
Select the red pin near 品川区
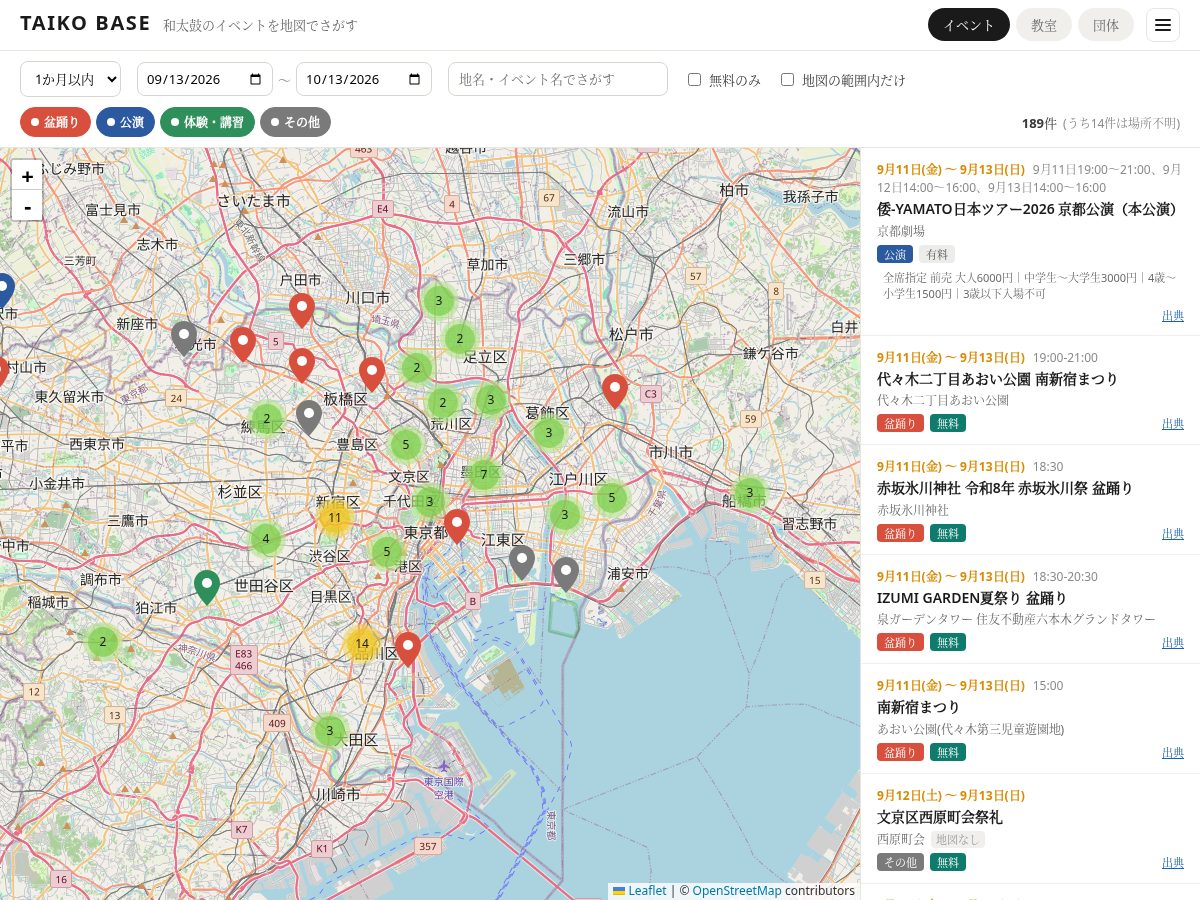tap(407, 649)
